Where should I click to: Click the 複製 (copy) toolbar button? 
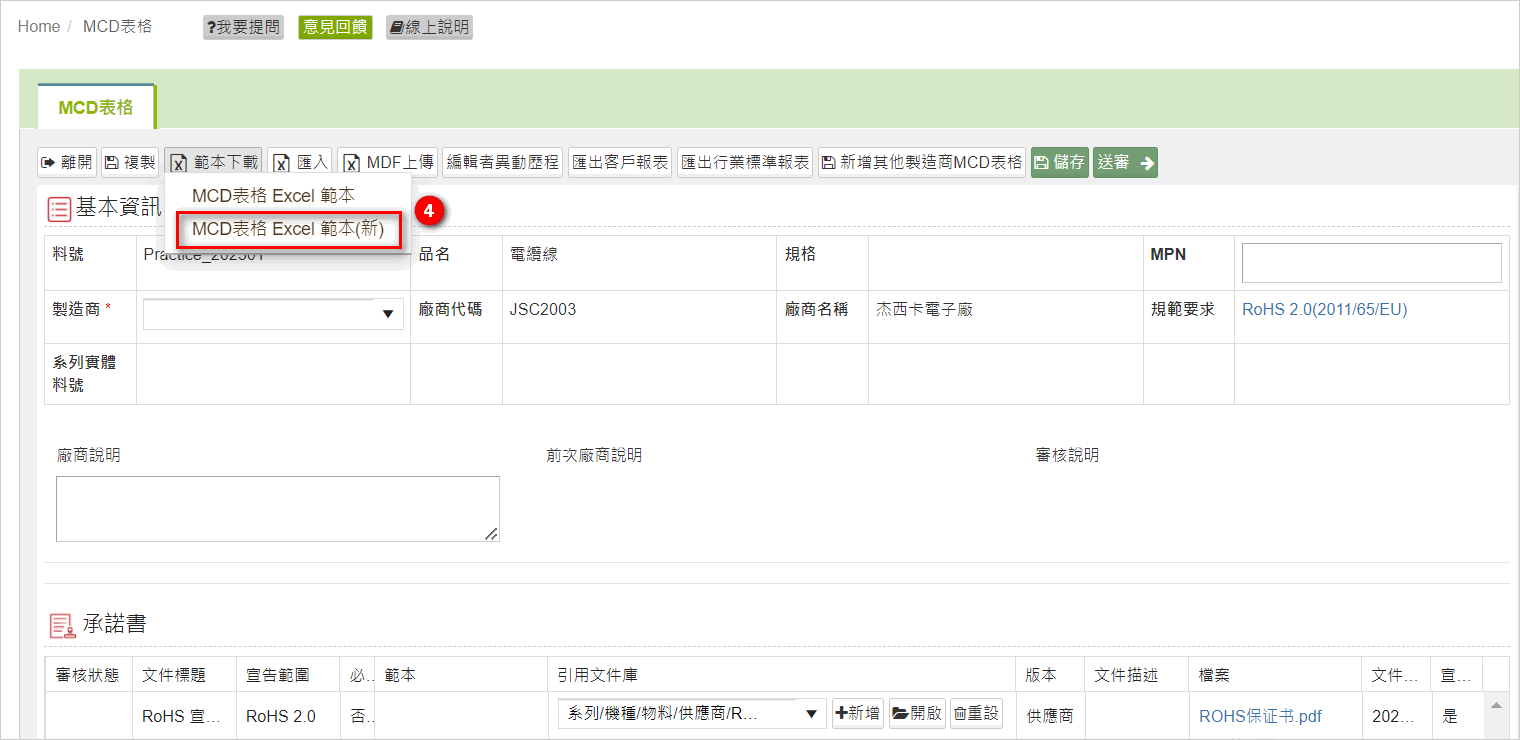pos(130,162)
